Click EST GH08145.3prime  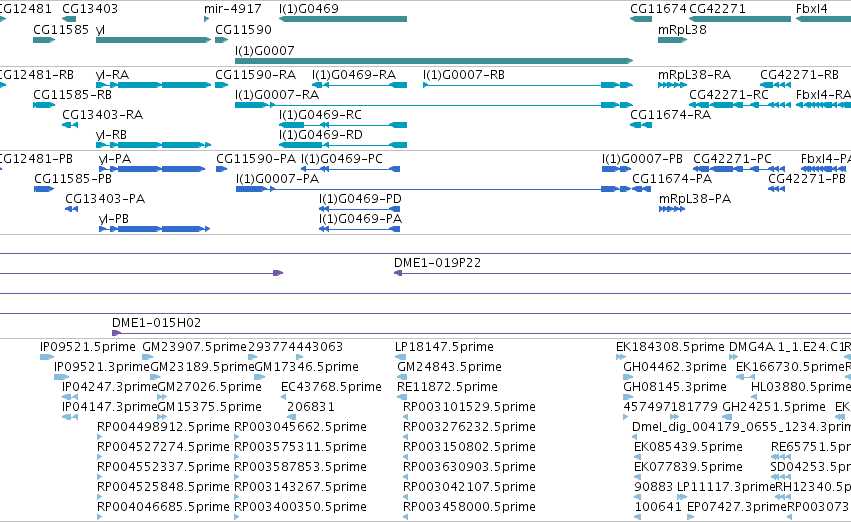pyautogui.click(x=675, y=387)
